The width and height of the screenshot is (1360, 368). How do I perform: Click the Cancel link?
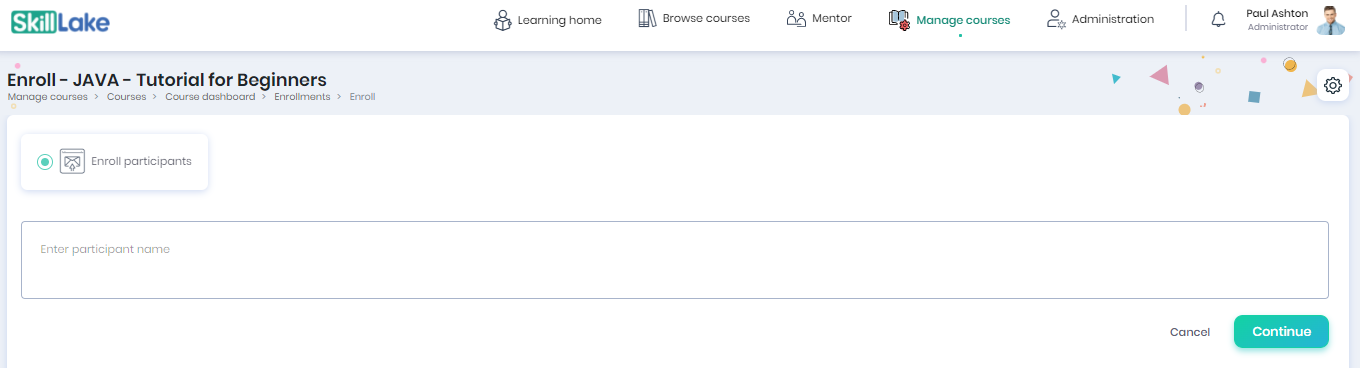[x=1190, y=332]
